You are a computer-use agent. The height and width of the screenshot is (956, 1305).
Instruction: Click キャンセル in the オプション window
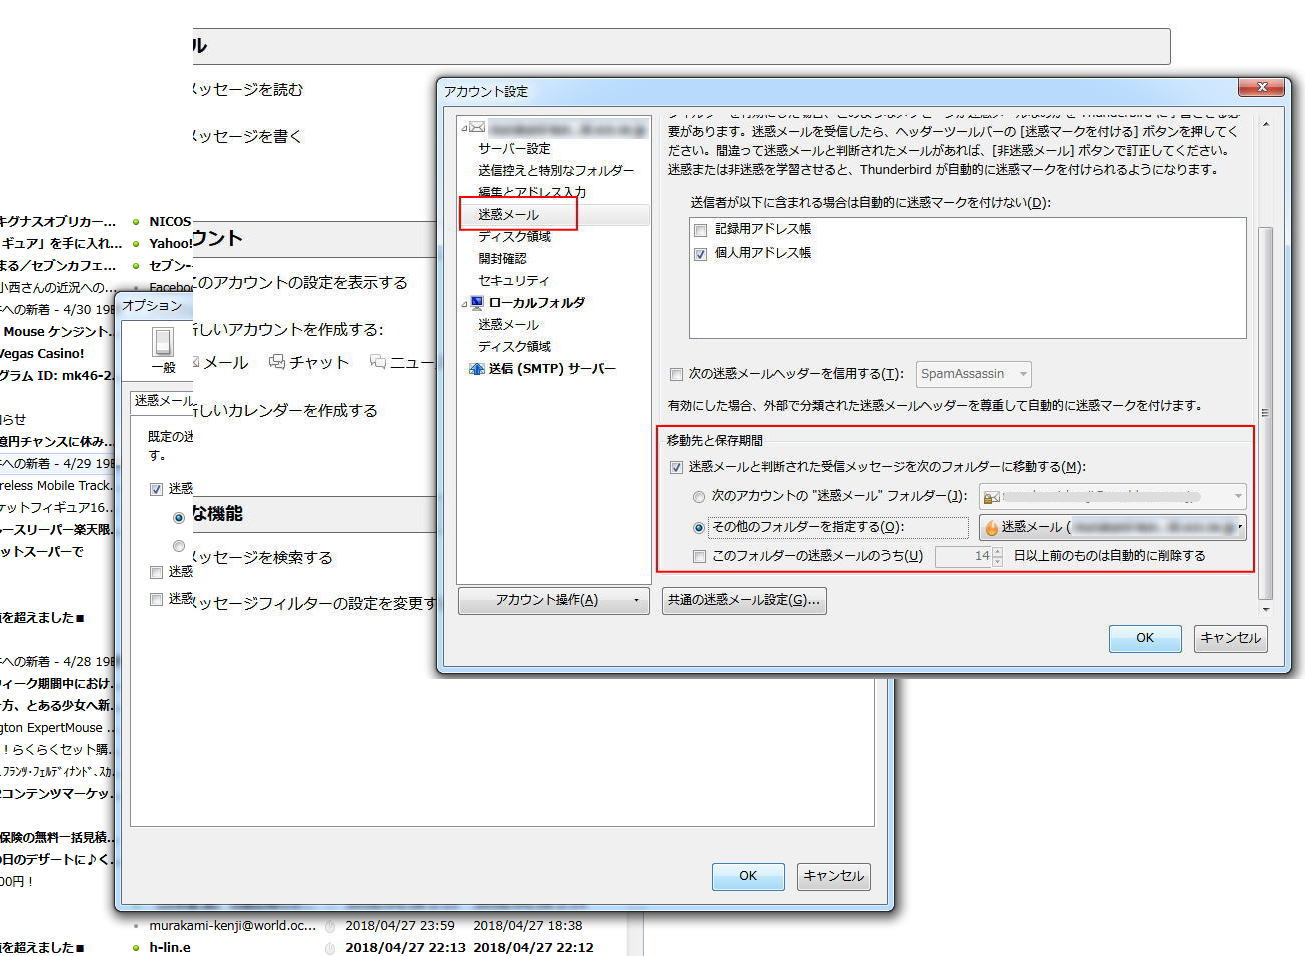tap(834, 876)
